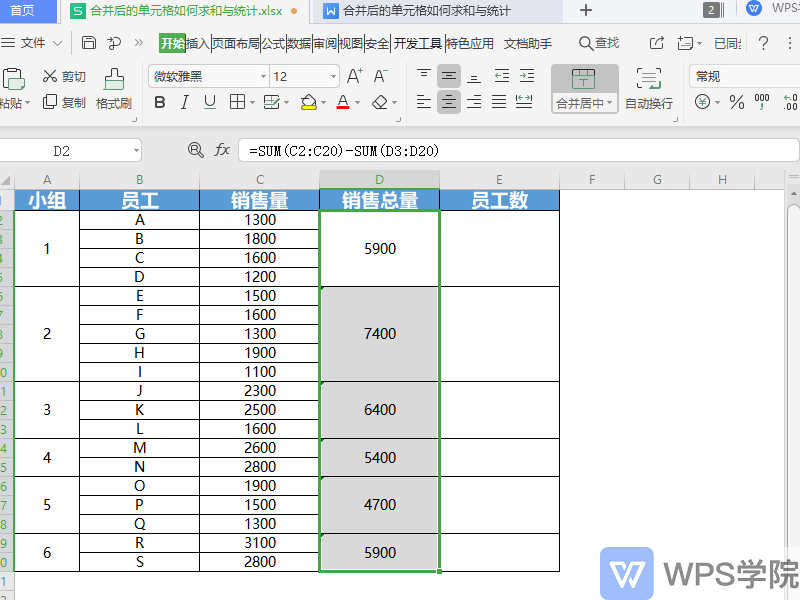The width and height of the screenshot is (800, 600).
Task: Open the font name dropdown 微软雅黑
Action: coord(264,77)
